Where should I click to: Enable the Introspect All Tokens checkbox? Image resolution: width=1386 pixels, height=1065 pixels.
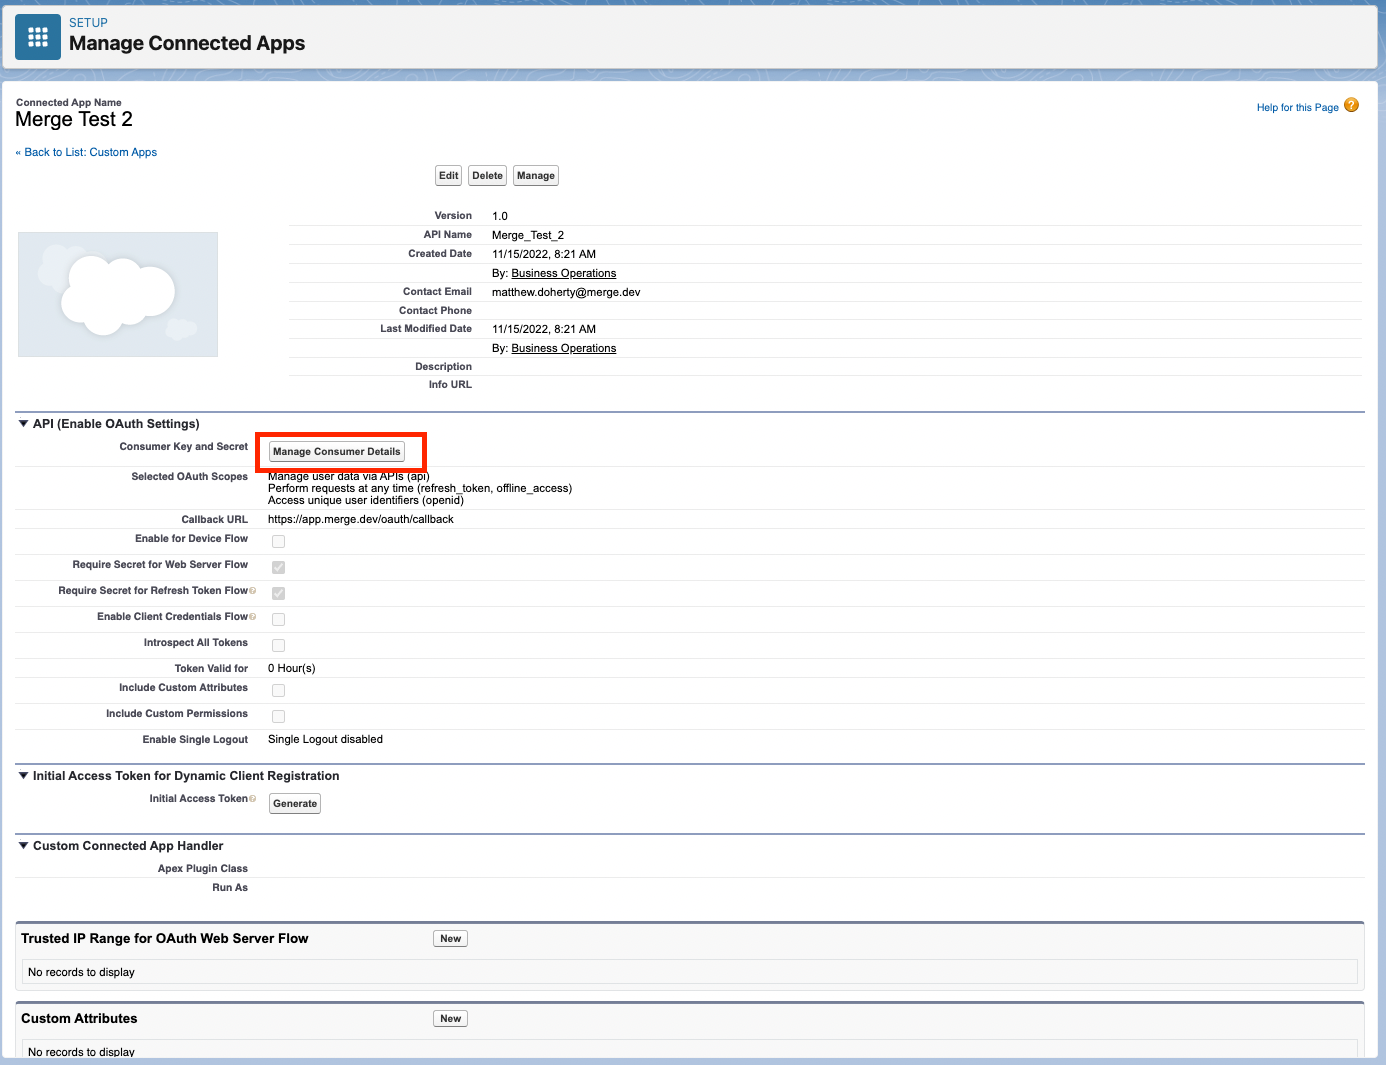[x=278, y=645]
